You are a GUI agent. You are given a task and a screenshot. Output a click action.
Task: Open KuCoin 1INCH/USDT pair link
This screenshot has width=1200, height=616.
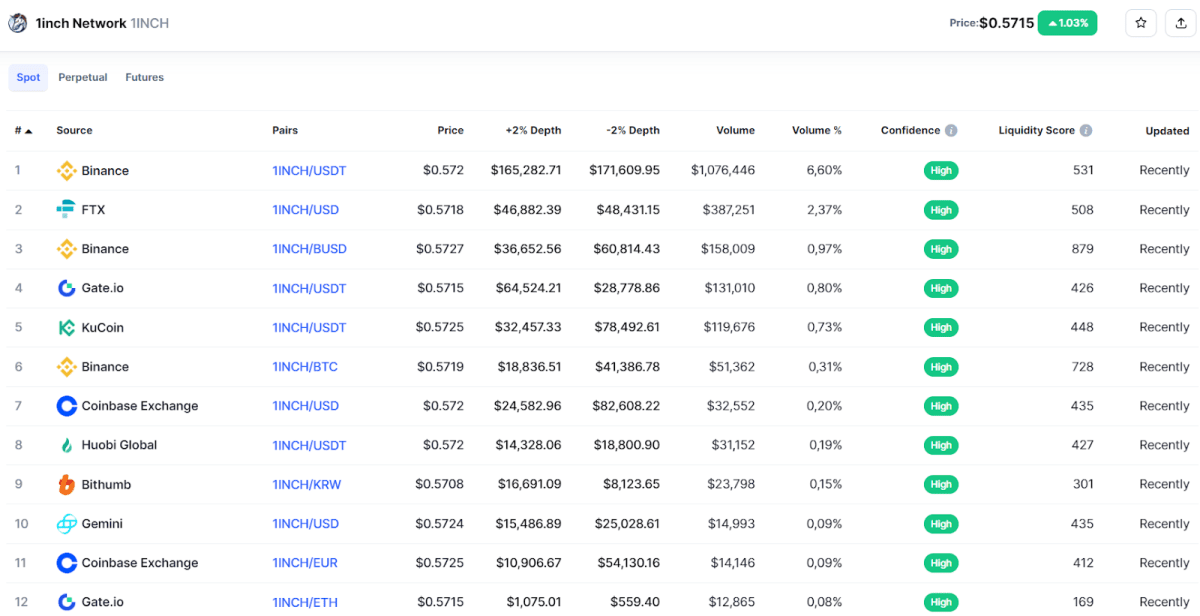tap(309, 327)
